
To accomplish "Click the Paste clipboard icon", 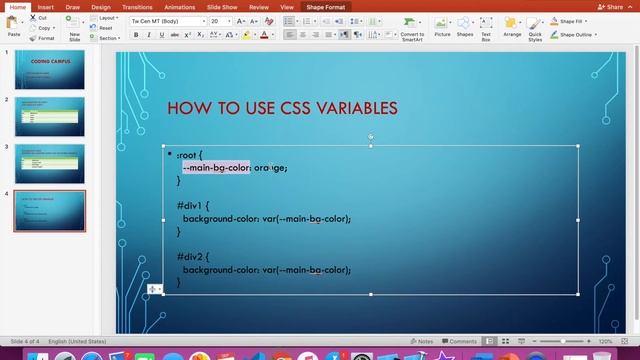I will click(13, 23).
